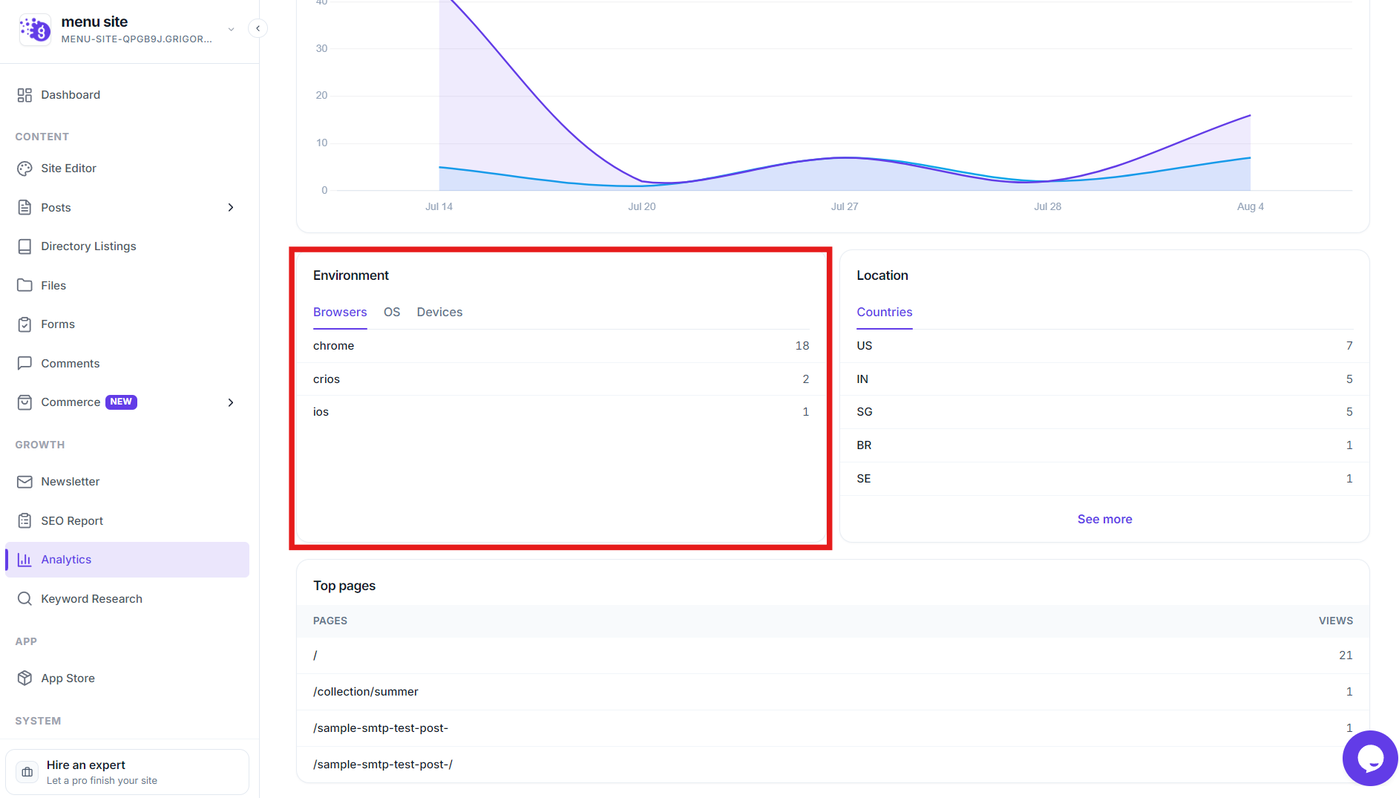
Task: Click the VIEWS column header
Action: click(x=1335, y=621)
